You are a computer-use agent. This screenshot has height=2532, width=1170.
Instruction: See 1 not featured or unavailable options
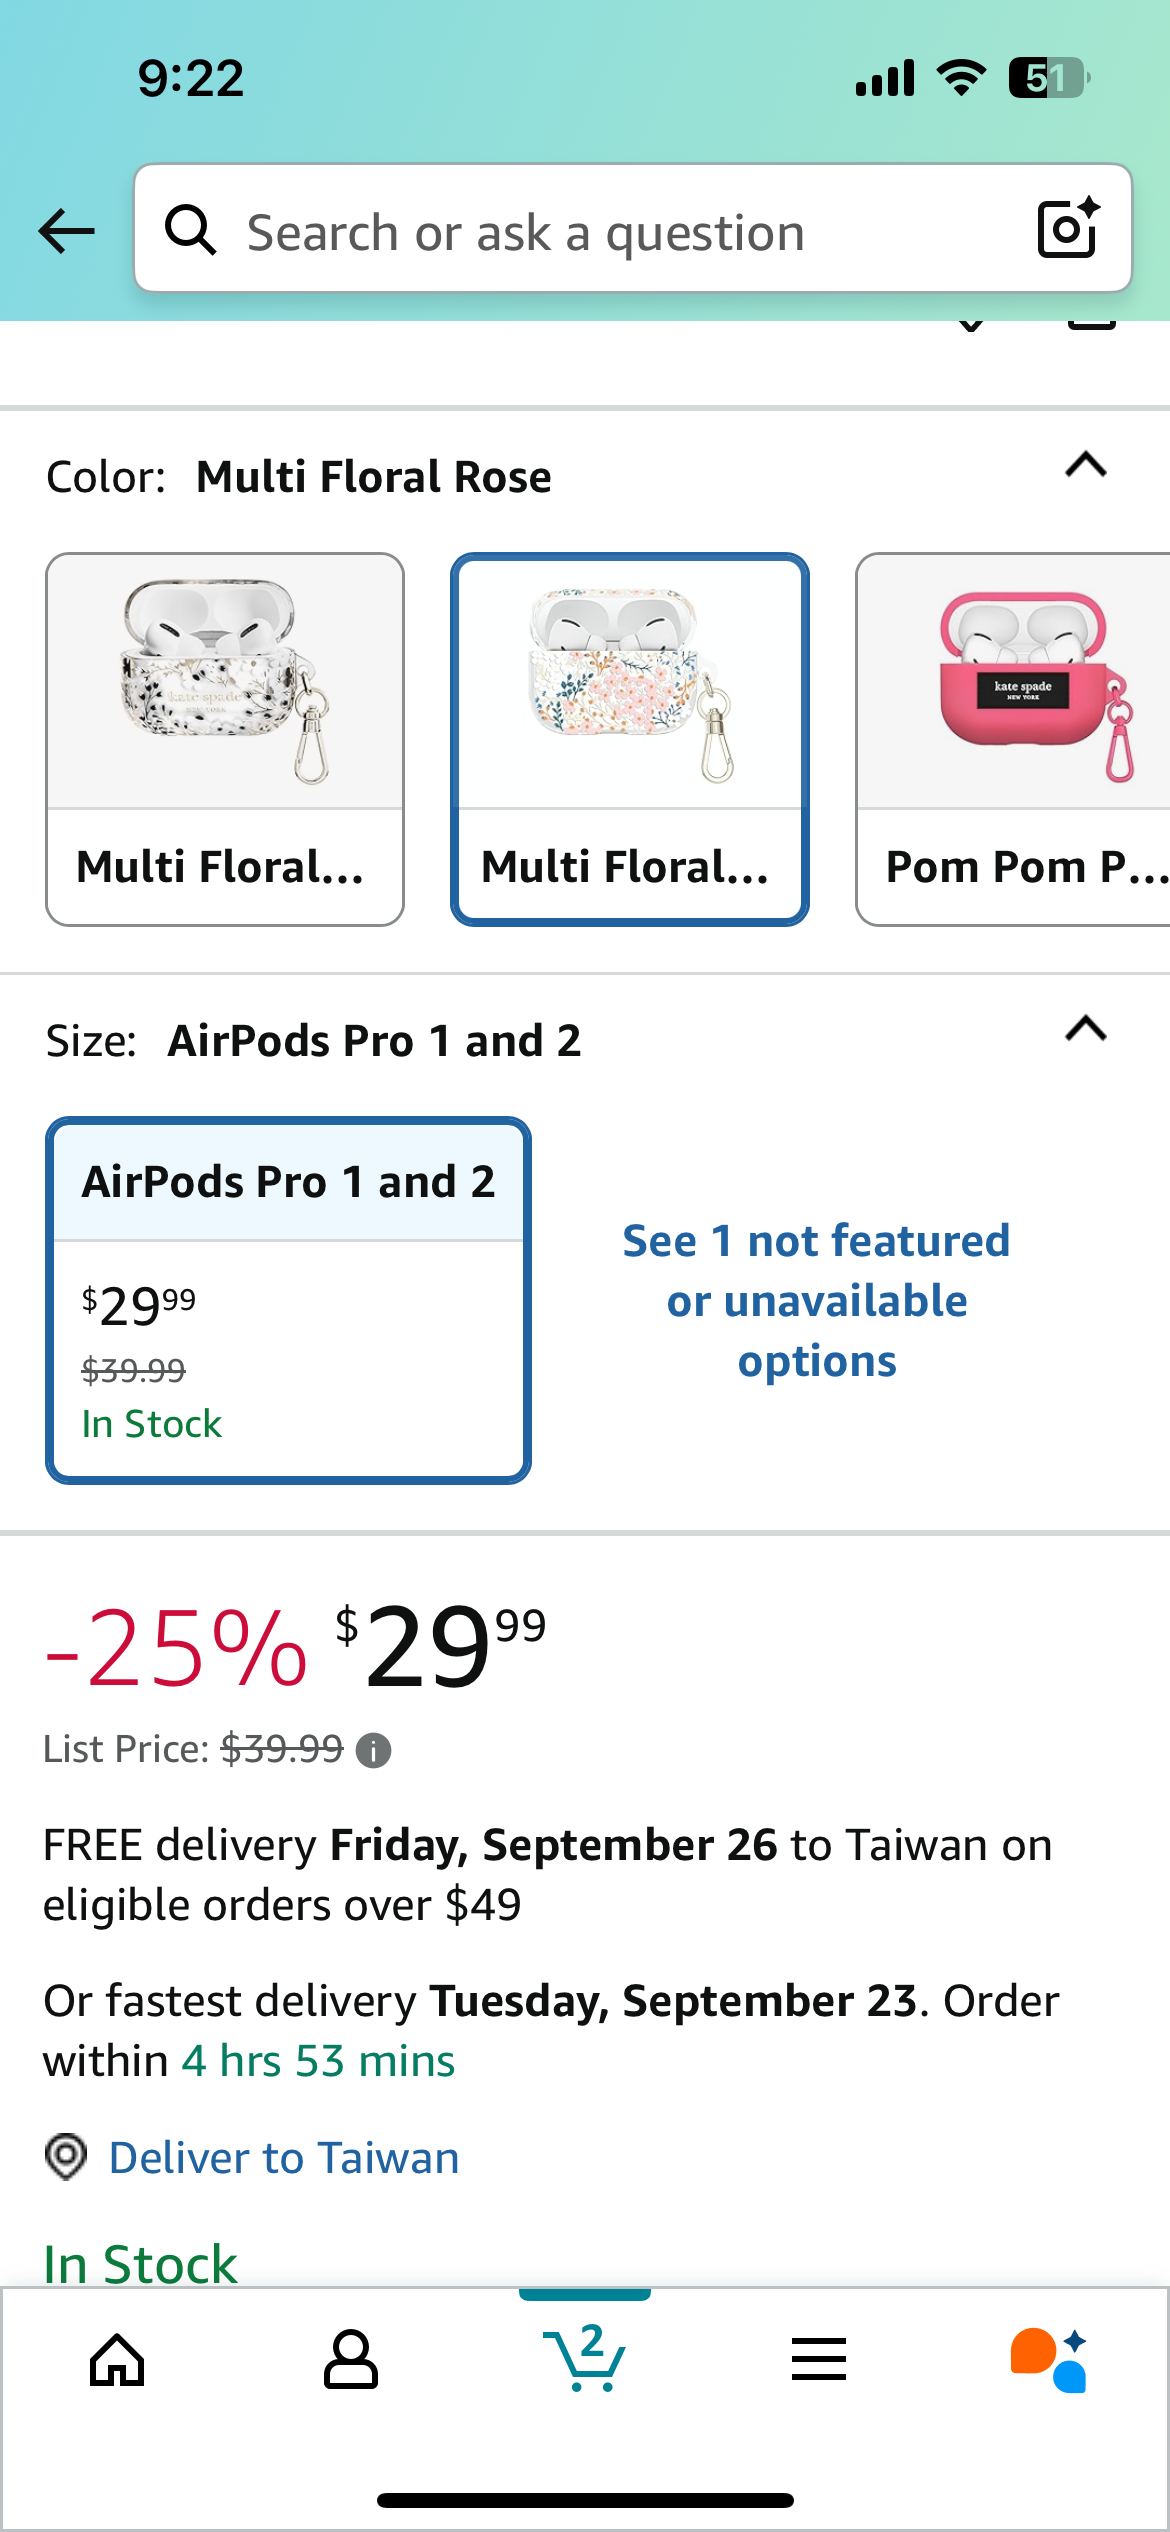817,1300
